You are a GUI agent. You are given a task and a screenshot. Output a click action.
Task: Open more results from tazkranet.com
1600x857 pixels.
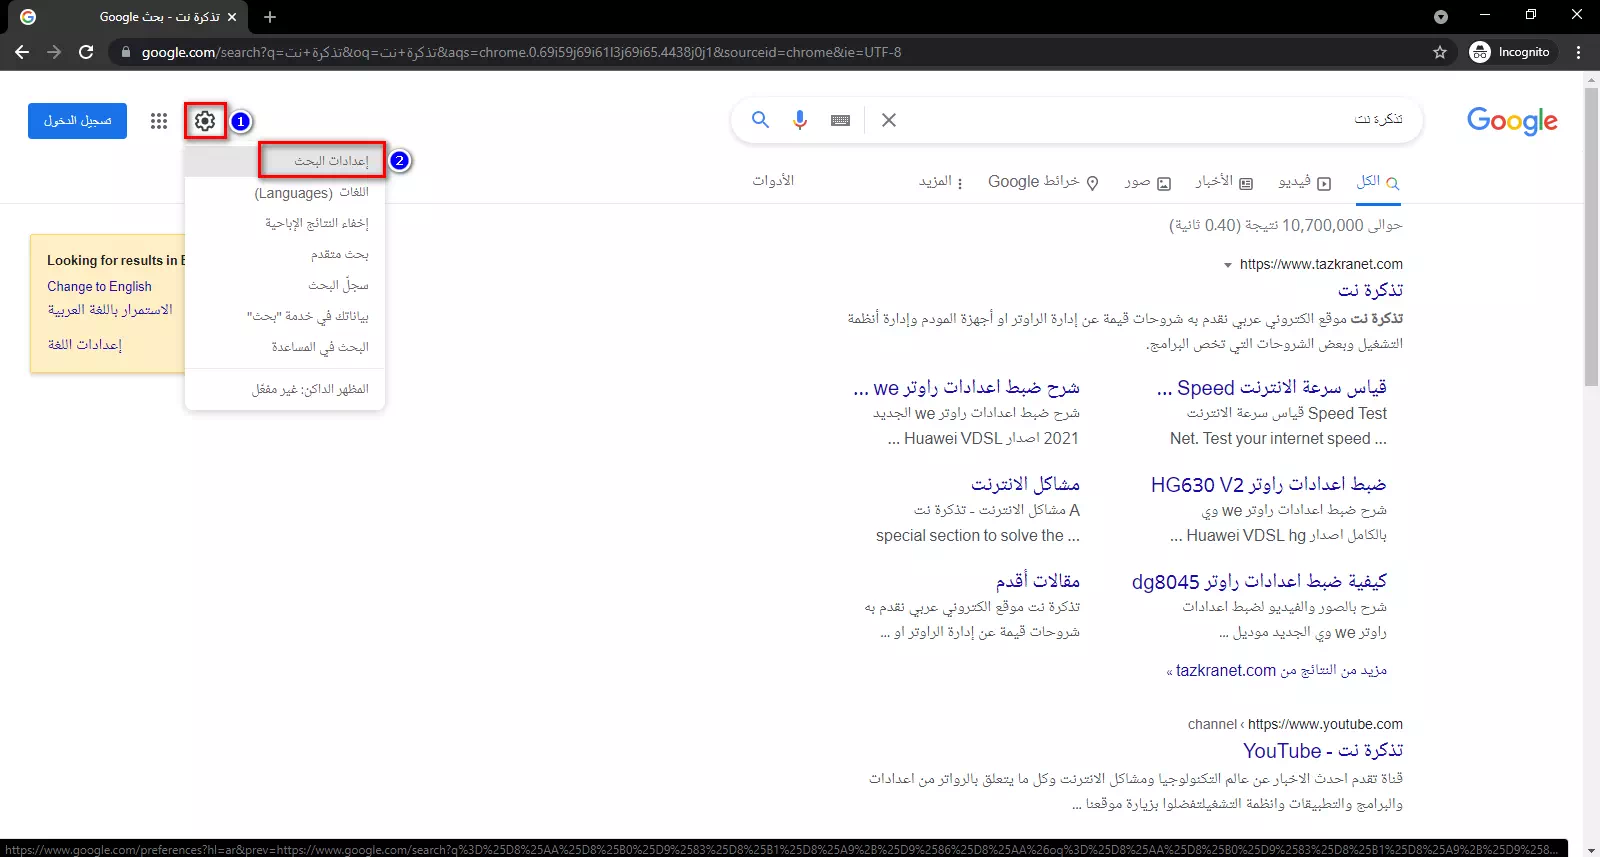click(1277, 671)
